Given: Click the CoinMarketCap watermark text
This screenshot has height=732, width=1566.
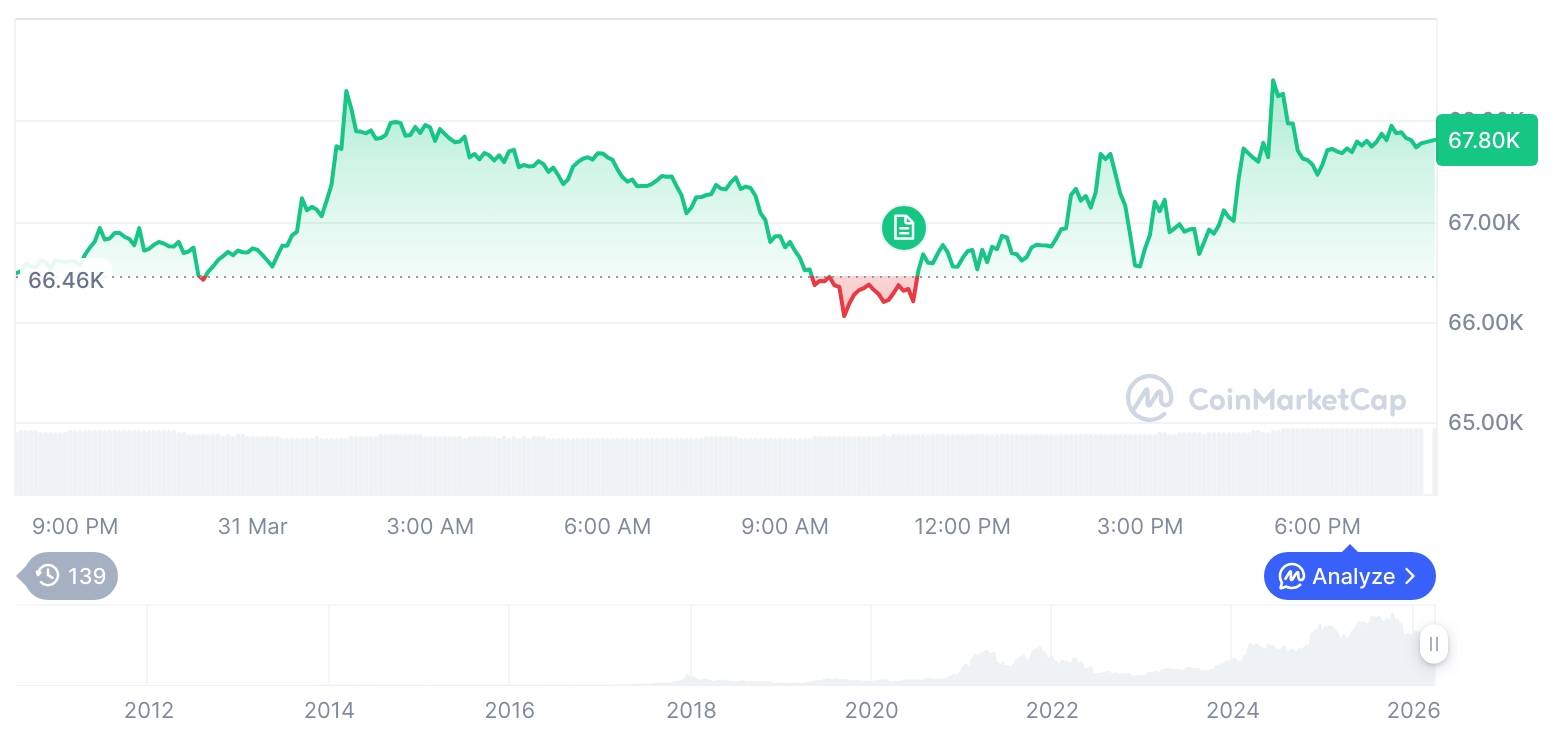Looking at the screenshot, I should point(1296,400).
